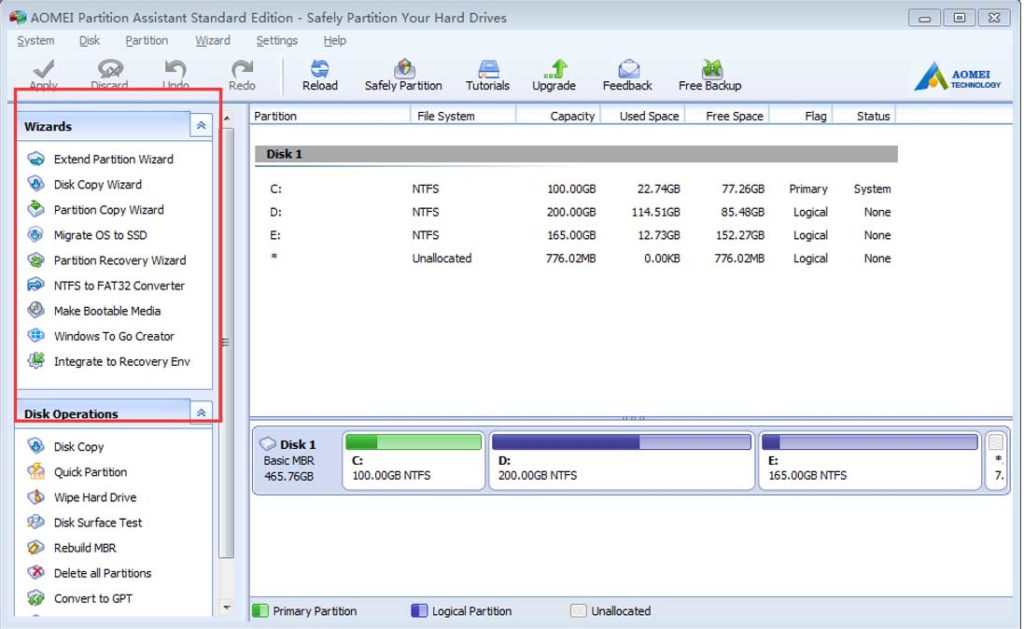
Task: Open Windows To Go Creator icon
Action: [36, 336]
